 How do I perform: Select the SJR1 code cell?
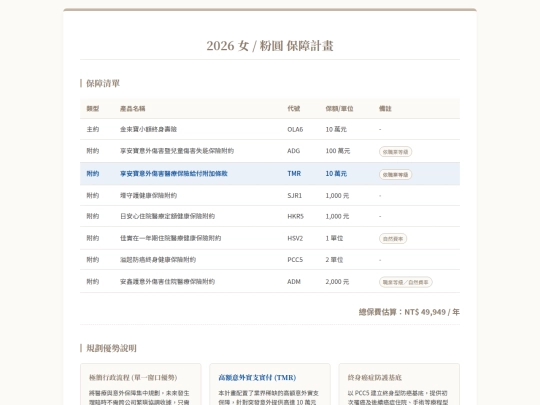(294, 196)
